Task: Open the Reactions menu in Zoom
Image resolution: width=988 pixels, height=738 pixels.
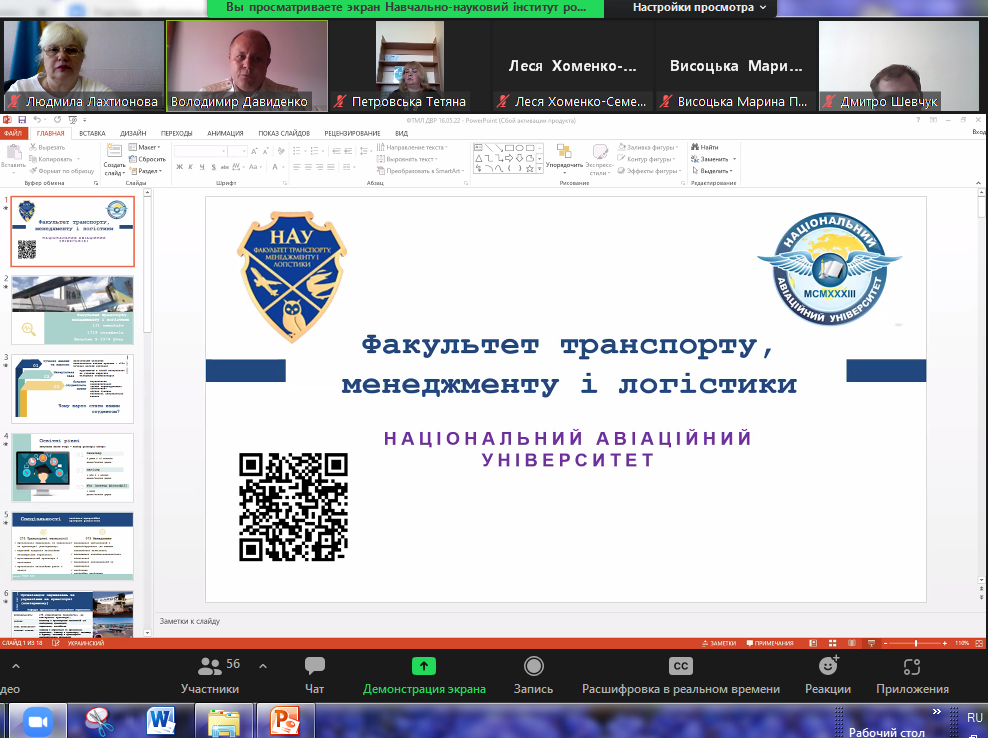Action: 828,675
